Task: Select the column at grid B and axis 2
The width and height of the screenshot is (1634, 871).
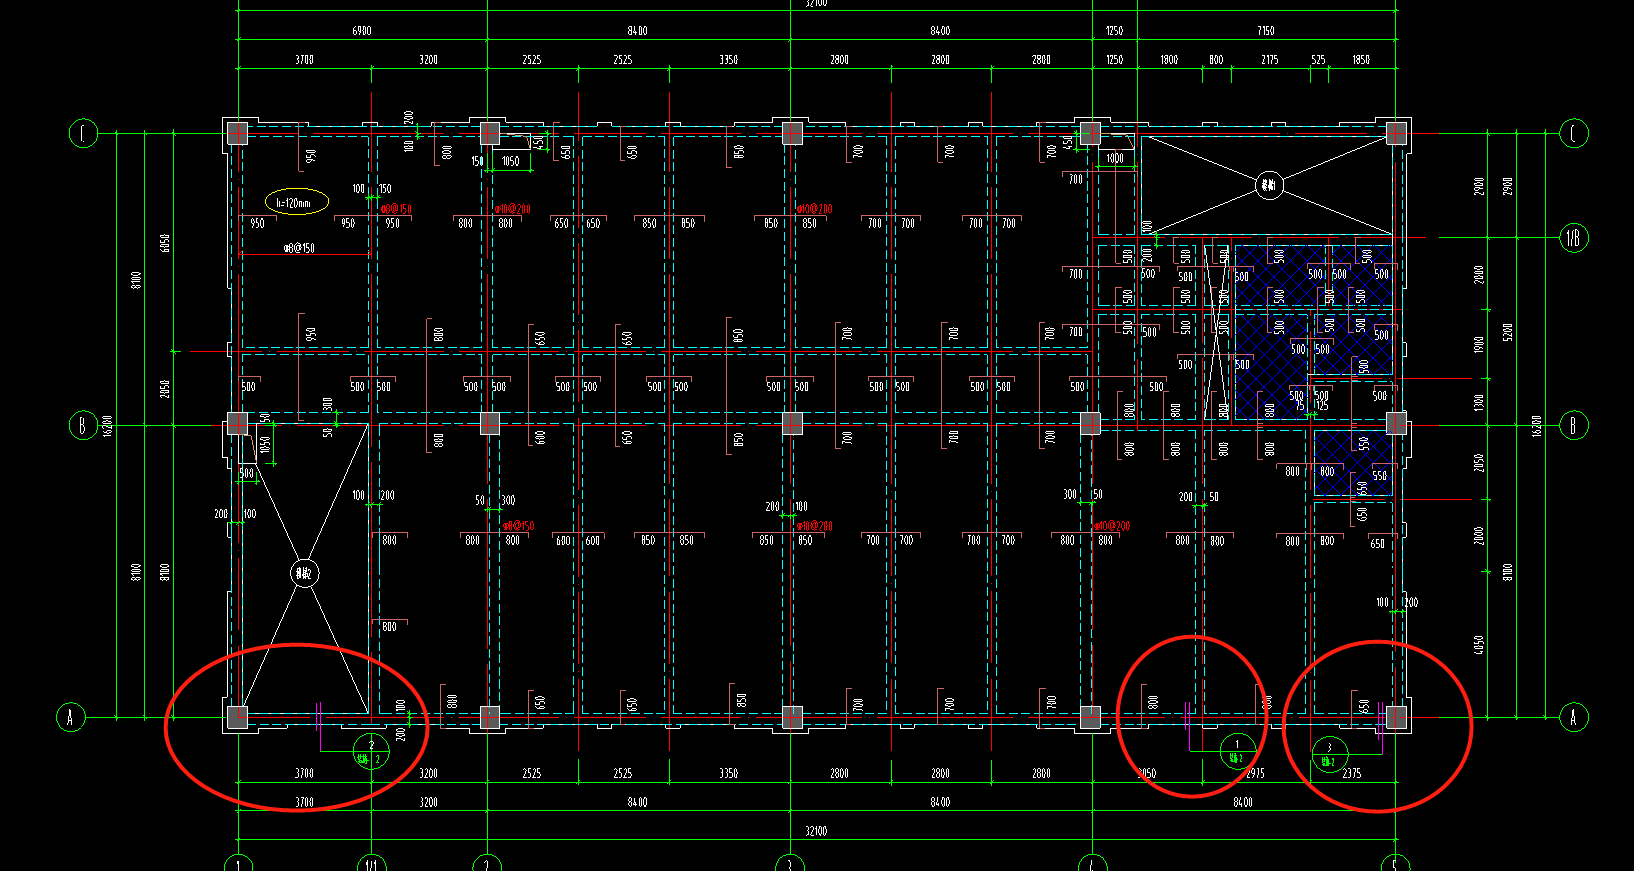Action: pos(489,424)
